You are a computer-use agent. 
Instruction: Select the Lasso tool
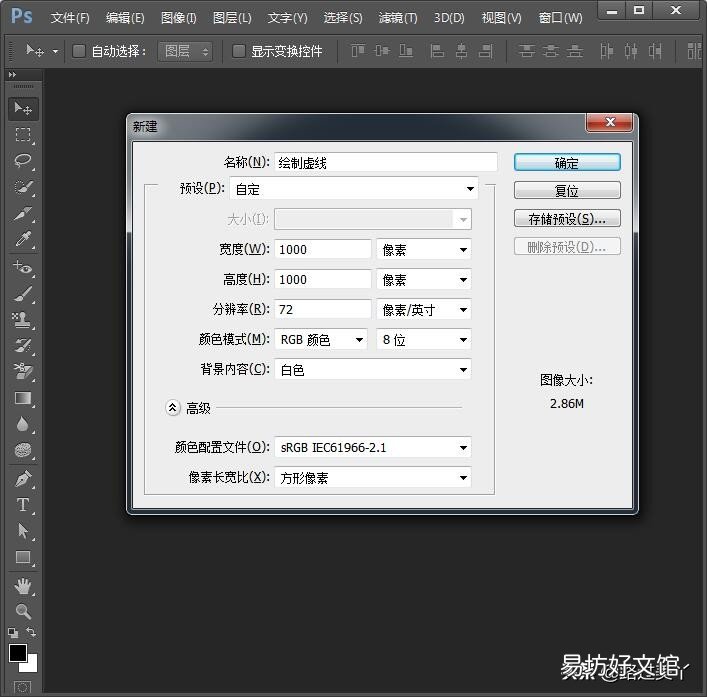[x=23, y=160]
